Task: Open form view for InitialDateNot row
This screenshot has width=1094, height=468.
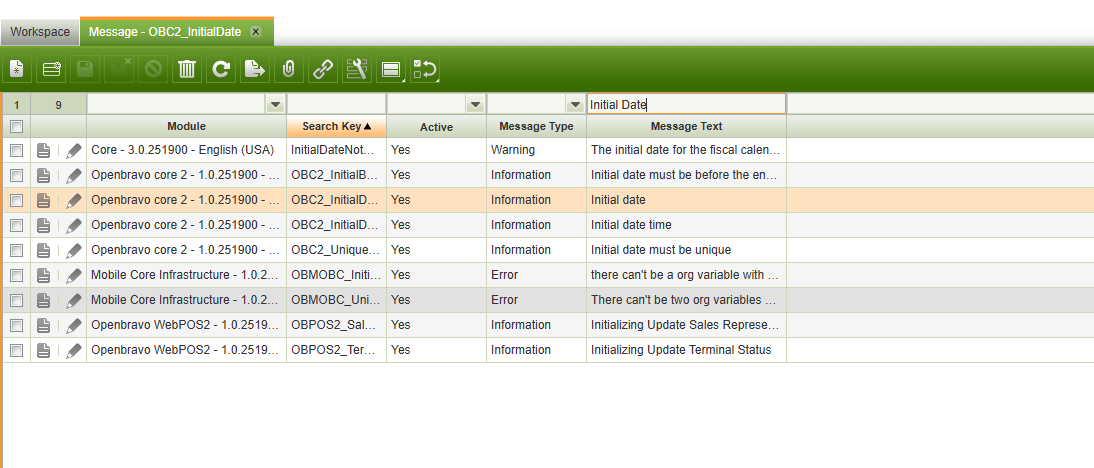Action: pos(44,150)
